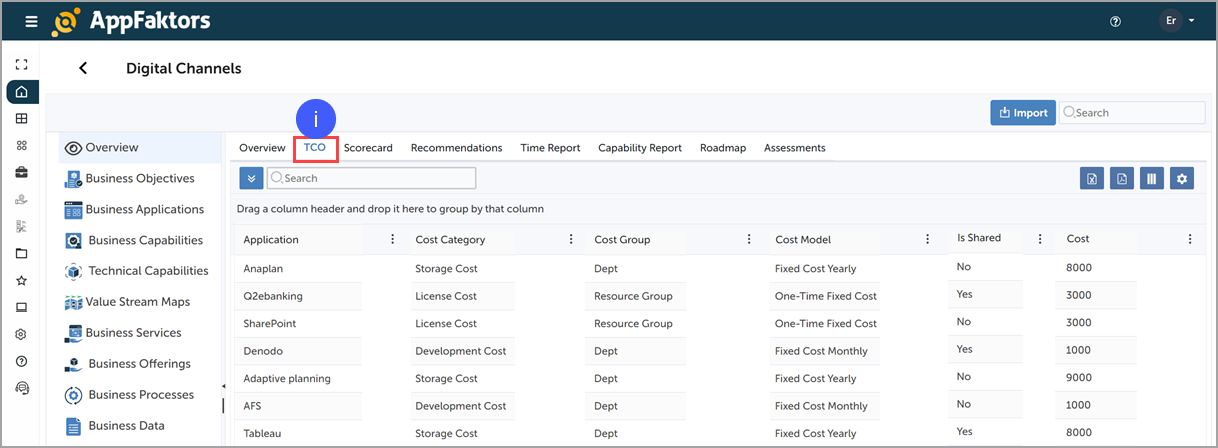
Task: Open Business Applications in the sidebar
Action: tap(144, 209)
